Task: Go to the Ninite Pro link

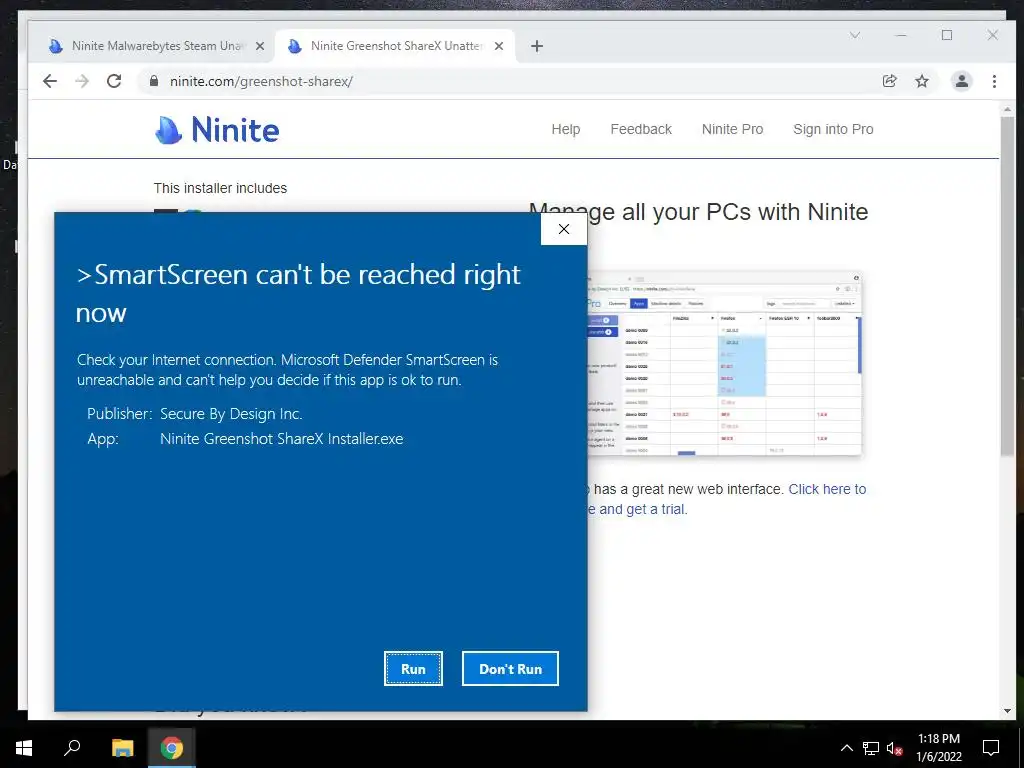Action: point(732,129)
